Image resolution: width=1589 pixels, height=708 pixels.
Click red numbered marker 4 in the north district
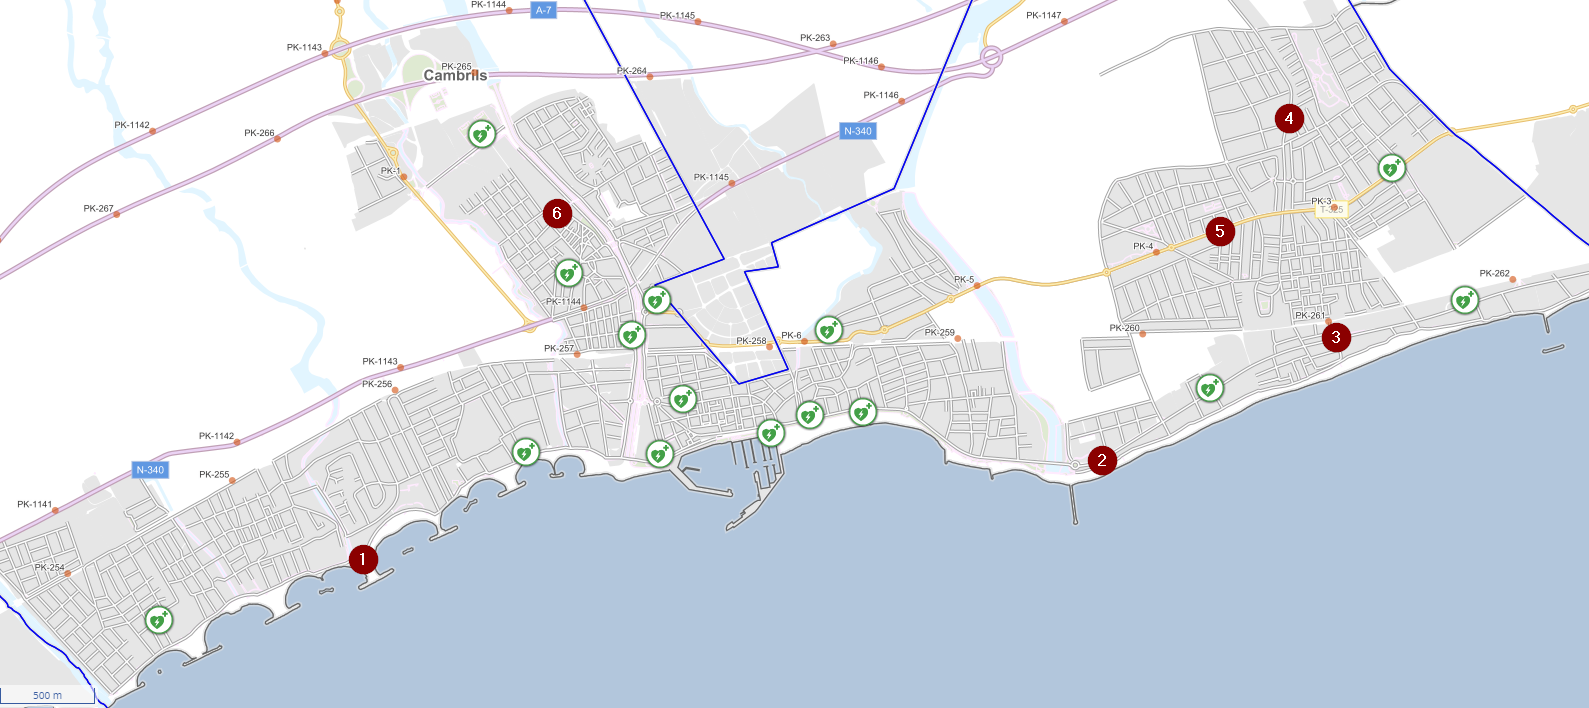tap(1289, 118)
